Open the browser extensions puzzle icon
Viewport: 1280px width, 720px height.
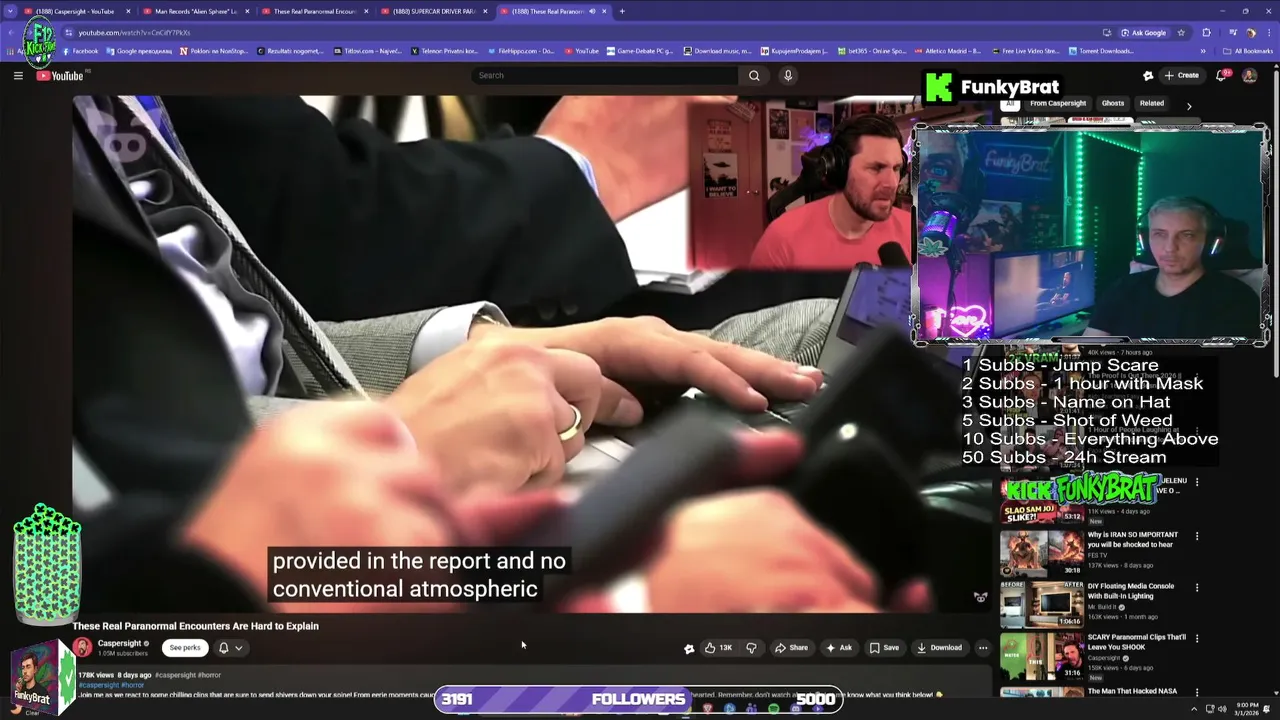pyautogui.click(x=1206, y=32)
